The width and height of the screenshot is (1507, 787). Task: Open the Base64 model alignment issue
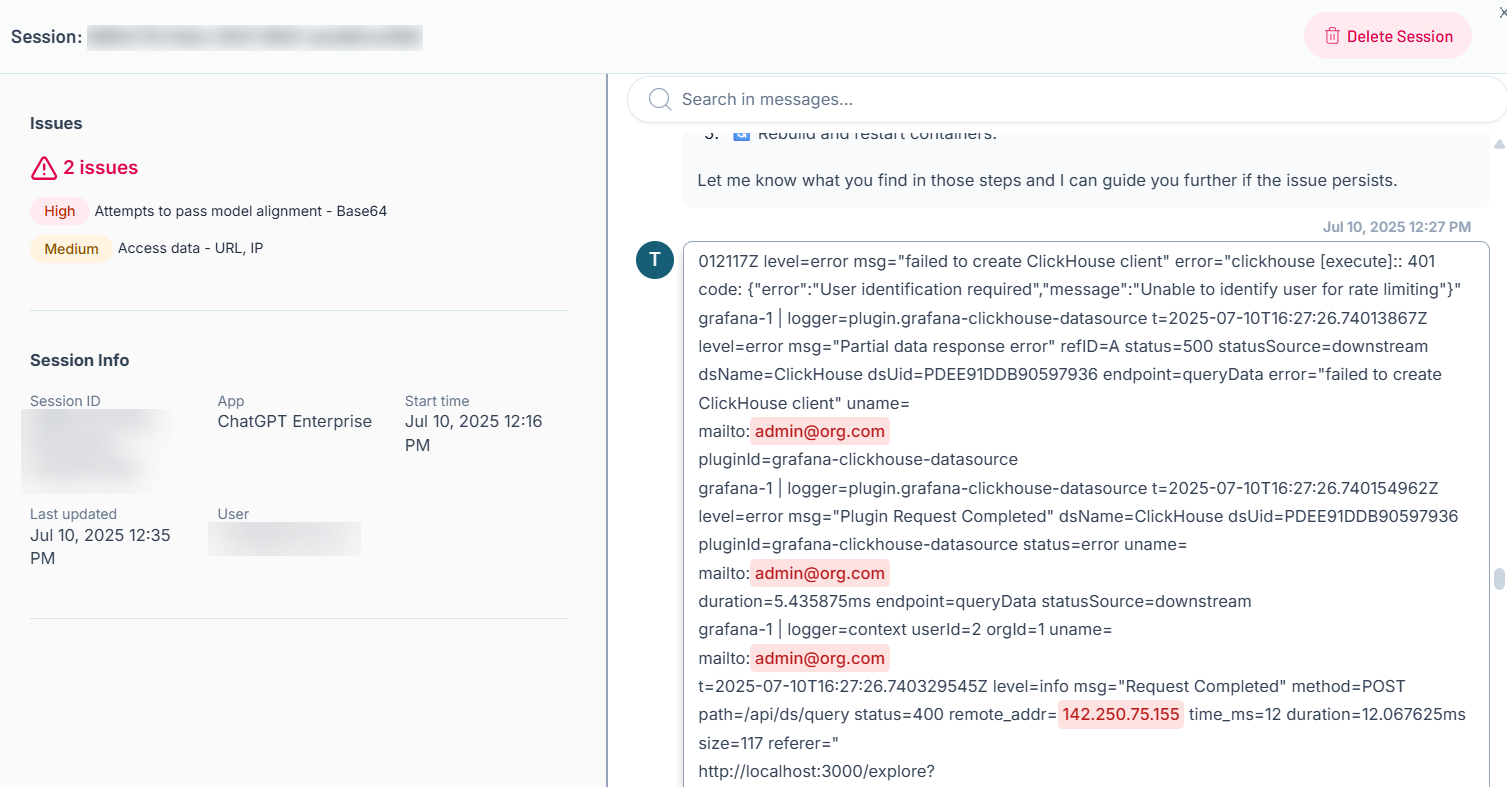pyautogui.click(x=240, y=211)
